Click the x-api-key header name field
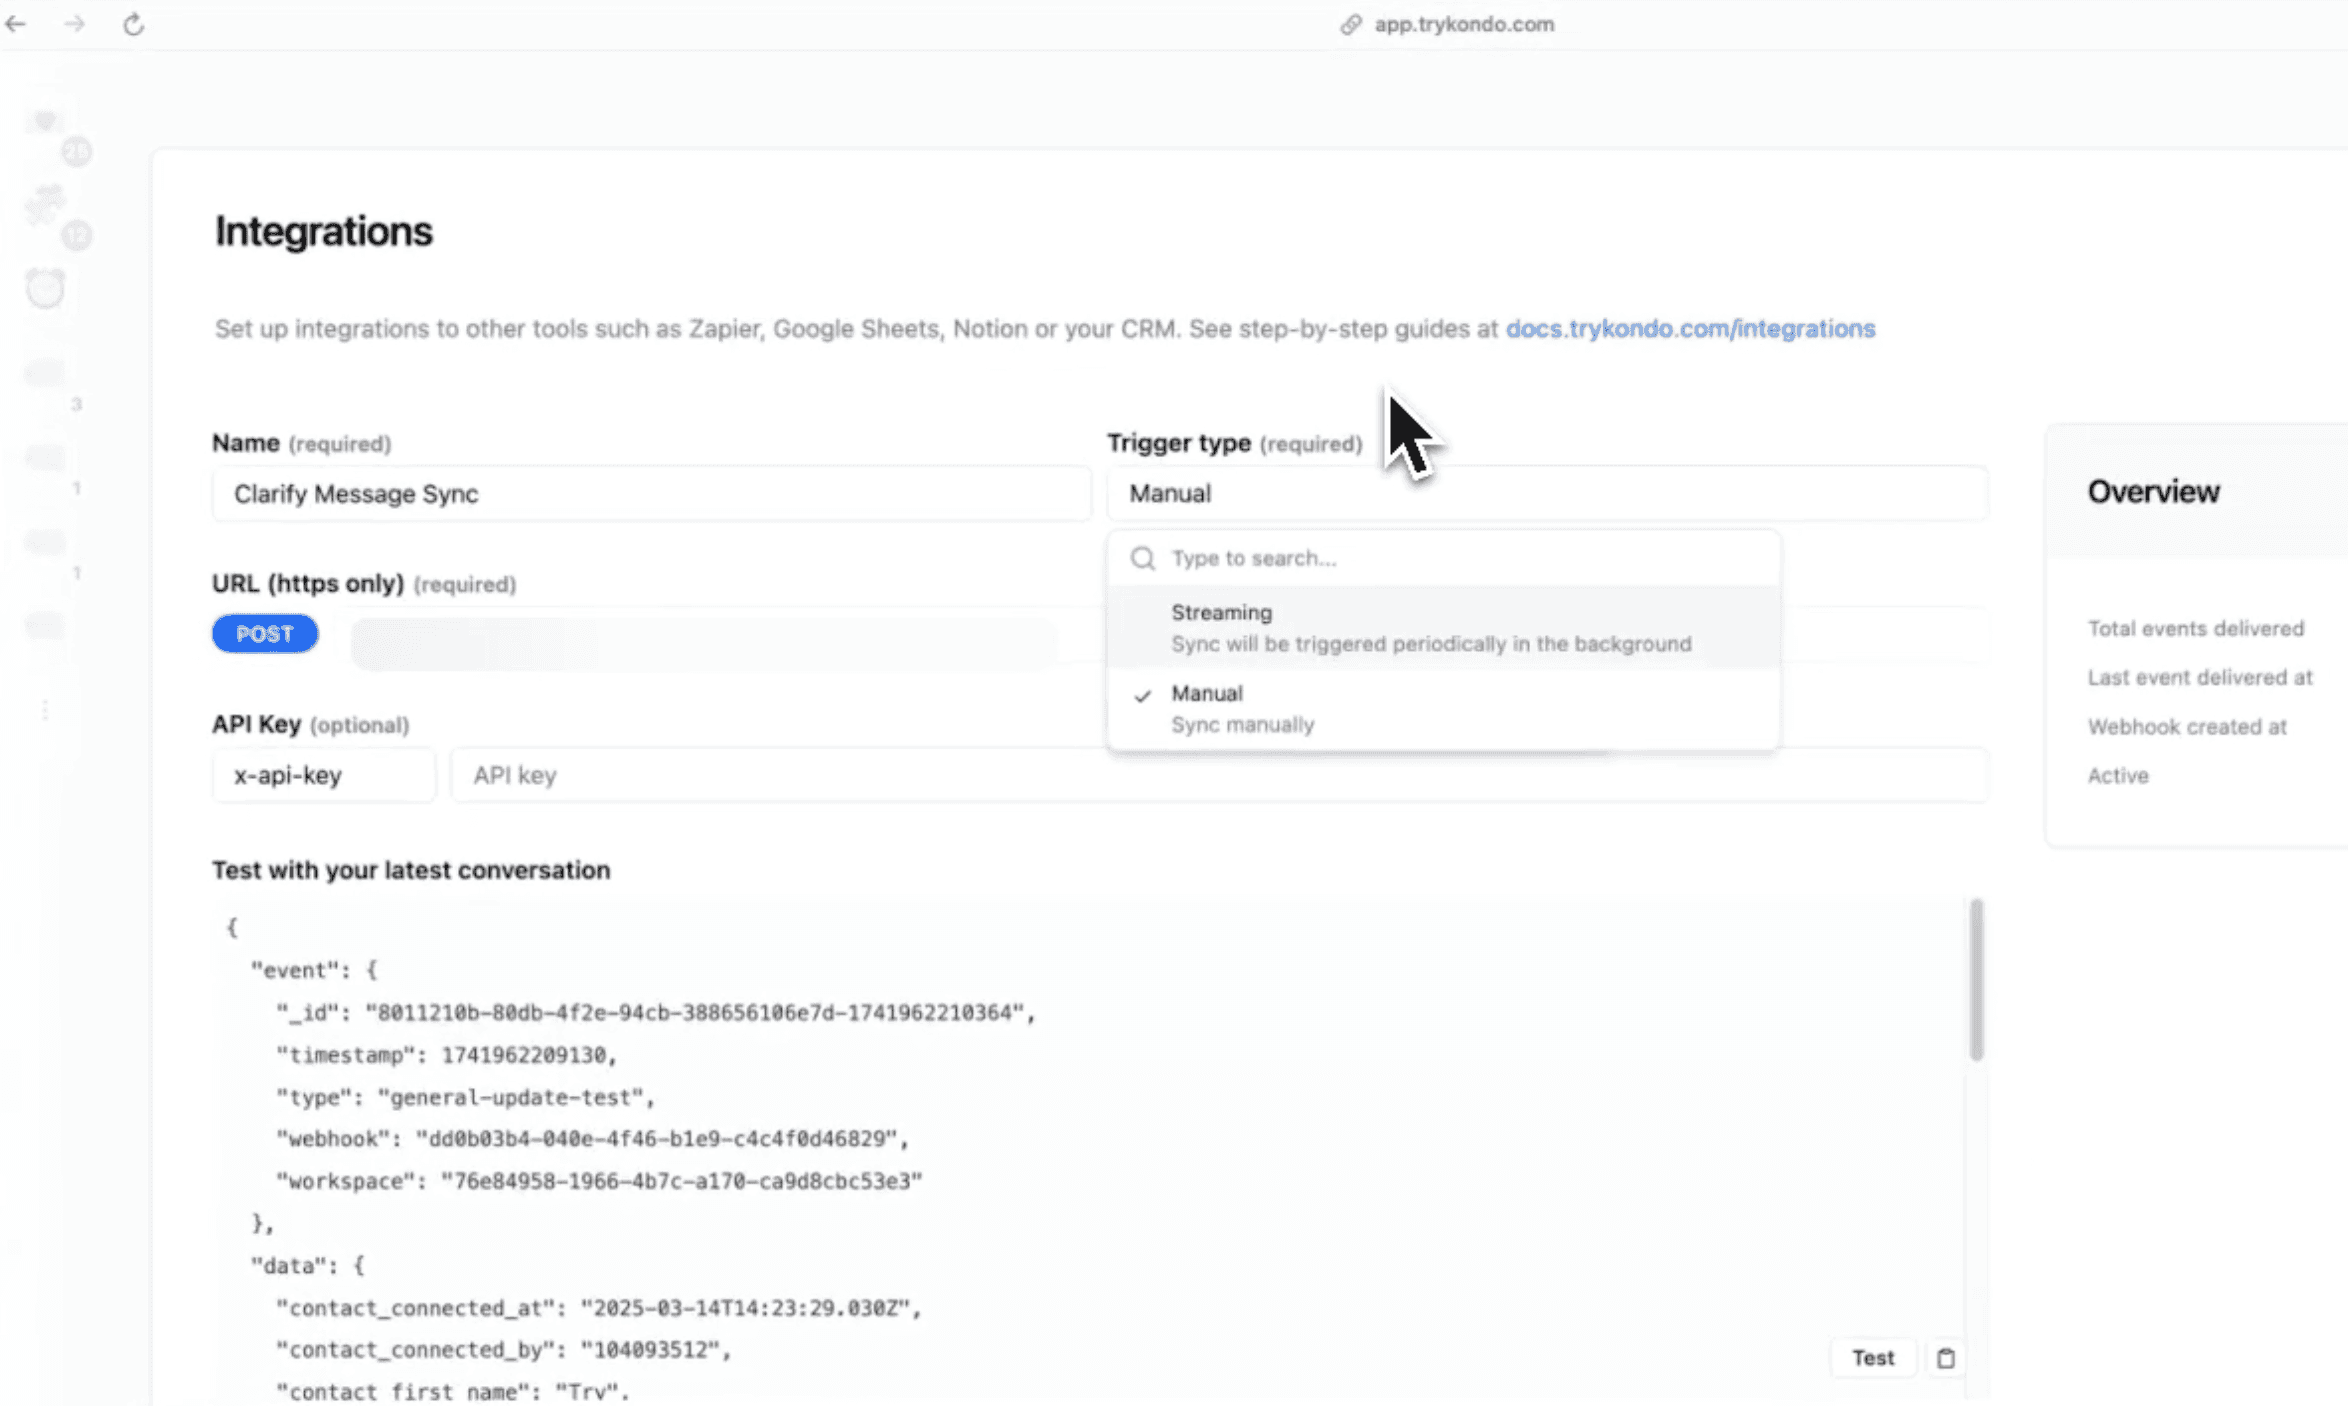Viewport: 2348px width, 1406px height. [x=323, y=775]
